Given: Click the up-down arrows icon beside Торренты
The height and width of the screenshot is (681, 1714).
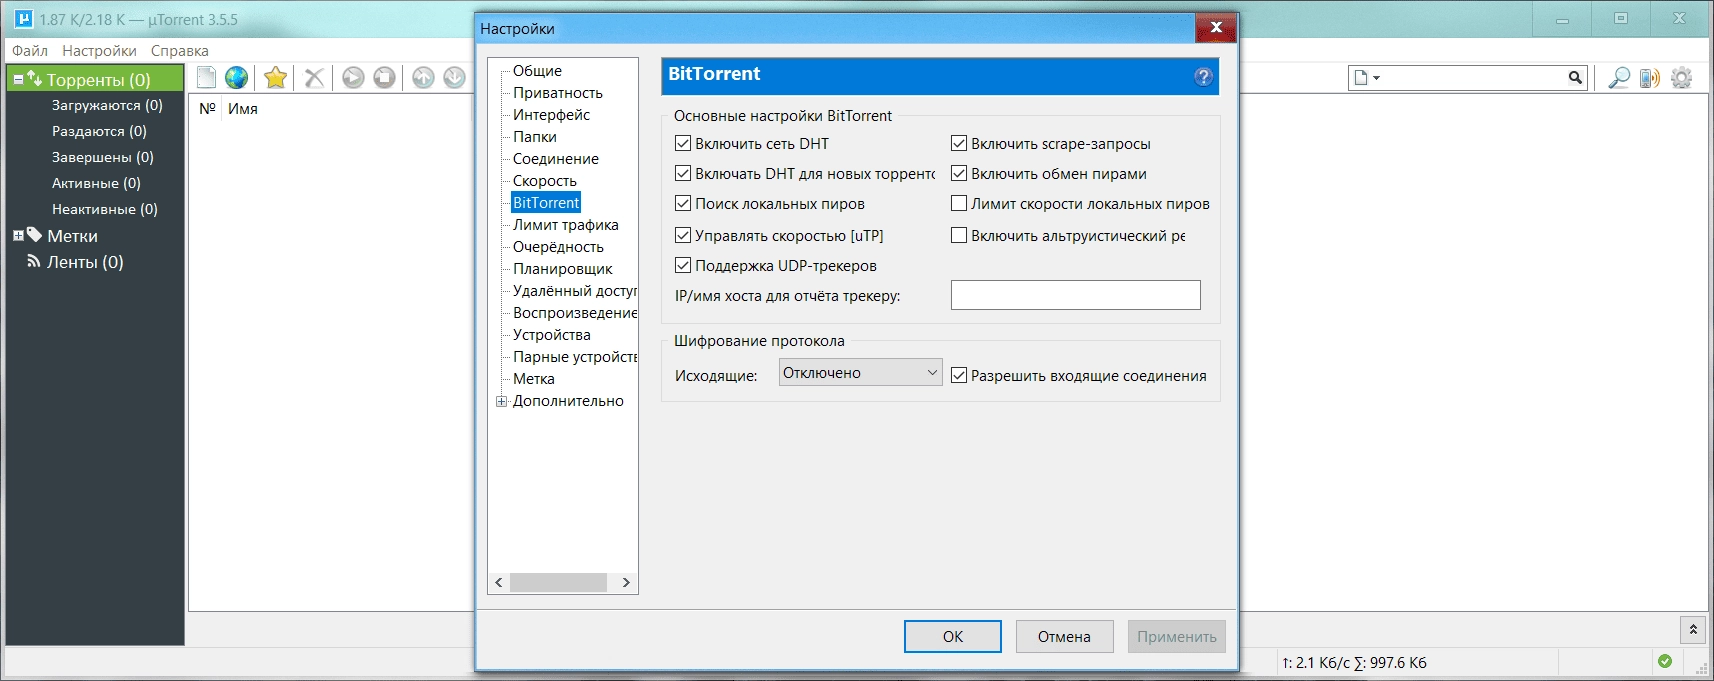Looking at the screenshot, I should (x=34, y=78).
